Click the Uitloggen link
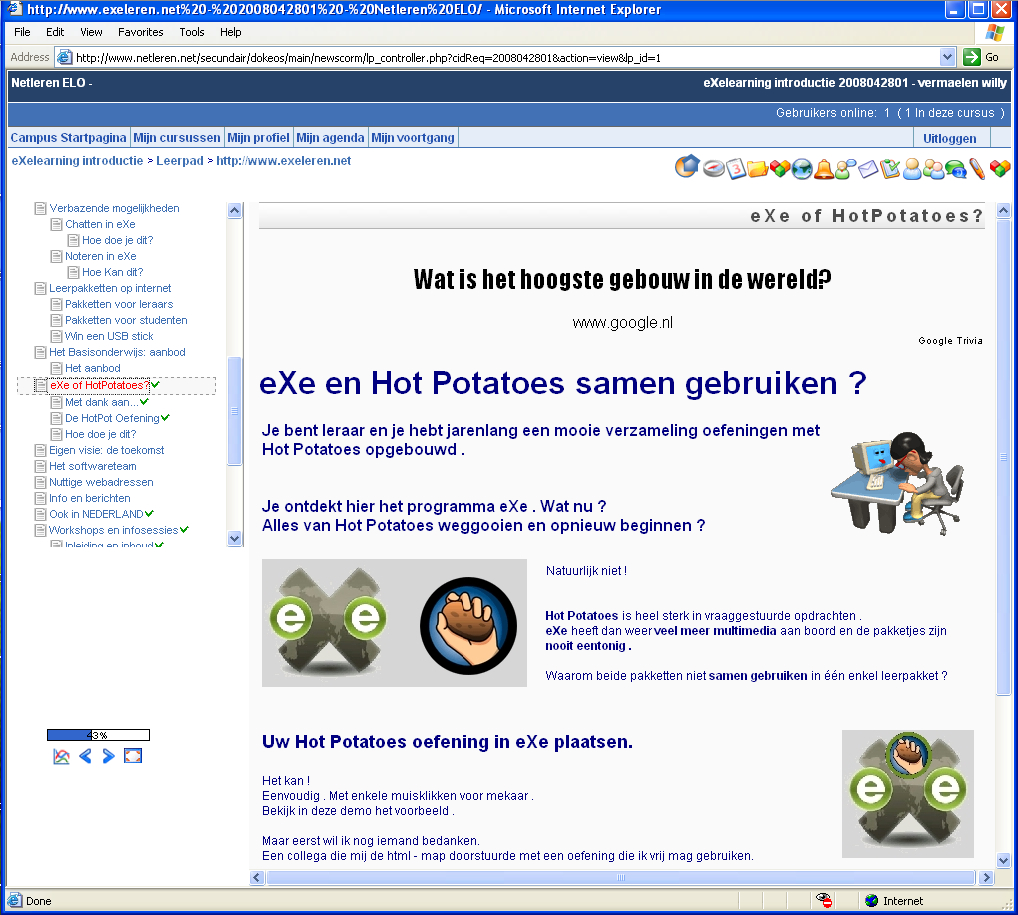The height and width of the screenshot is (915, 1018). [949, 138]
